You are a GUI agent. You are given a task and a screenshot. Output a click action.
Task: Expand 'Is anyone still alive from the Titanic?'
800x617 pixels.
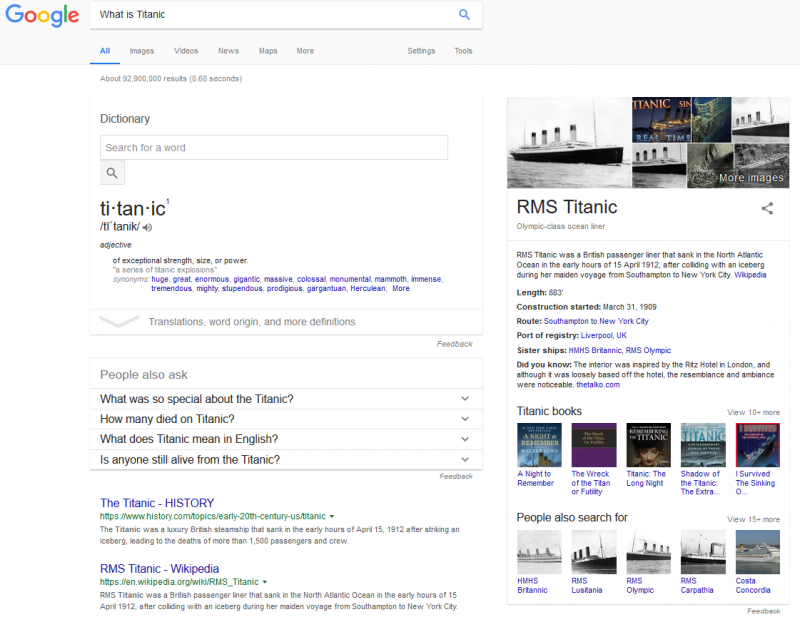point(286,460)
